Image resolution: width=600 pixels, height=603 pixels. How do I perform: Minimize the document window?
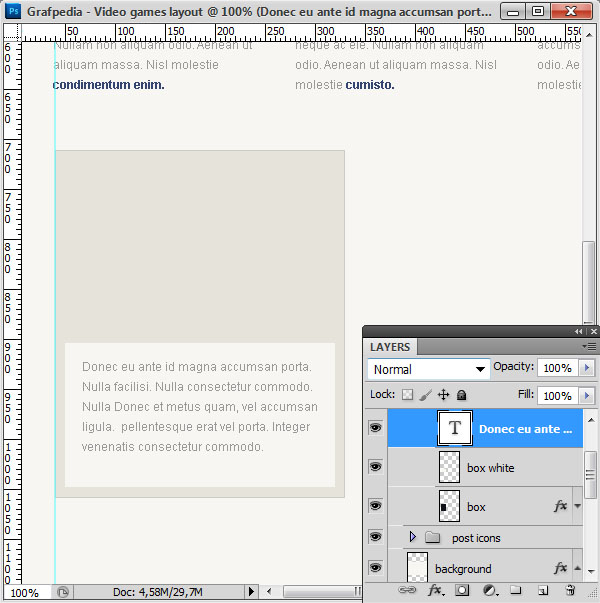(513, 11)
